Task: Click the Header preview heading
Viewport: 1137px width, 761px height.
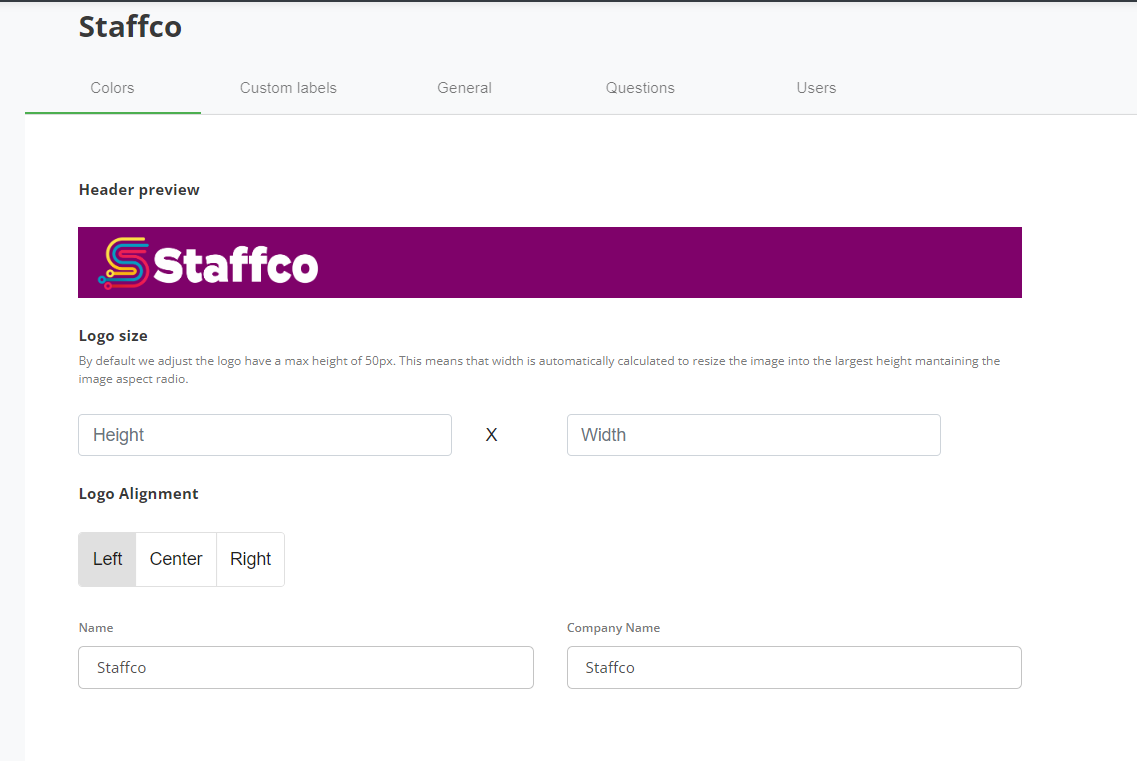Action: point(139,190)
